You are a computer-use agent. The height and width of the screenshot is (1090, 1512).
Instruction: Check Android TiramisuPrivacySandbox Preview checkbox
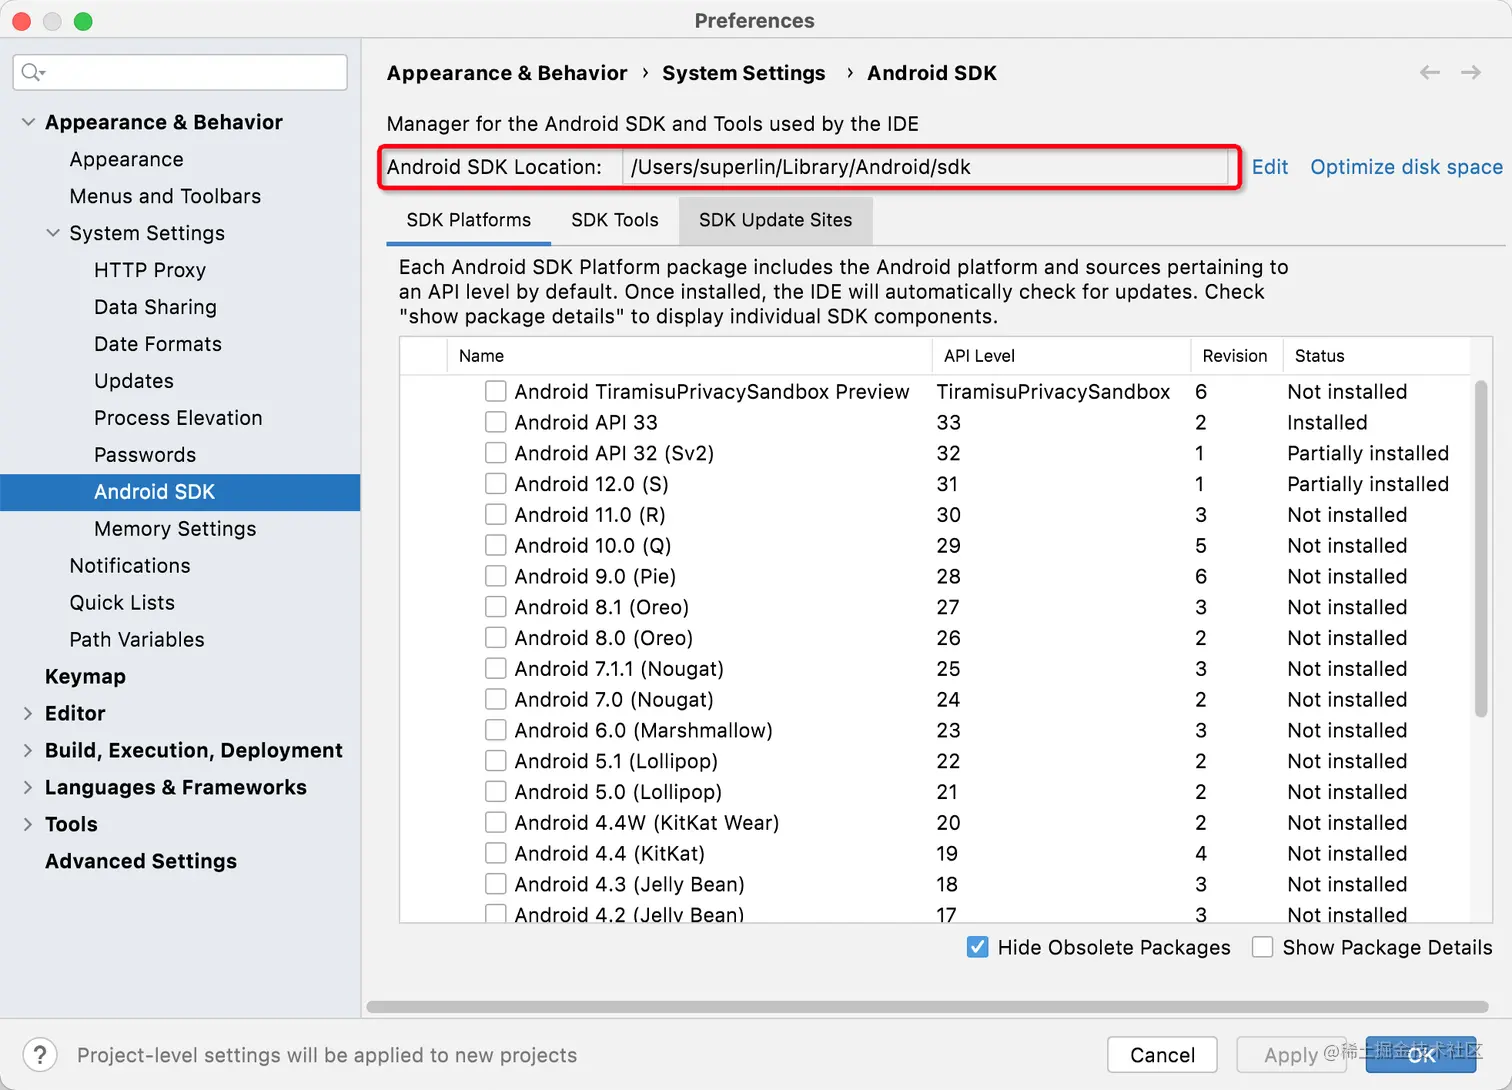pos(495,391)
